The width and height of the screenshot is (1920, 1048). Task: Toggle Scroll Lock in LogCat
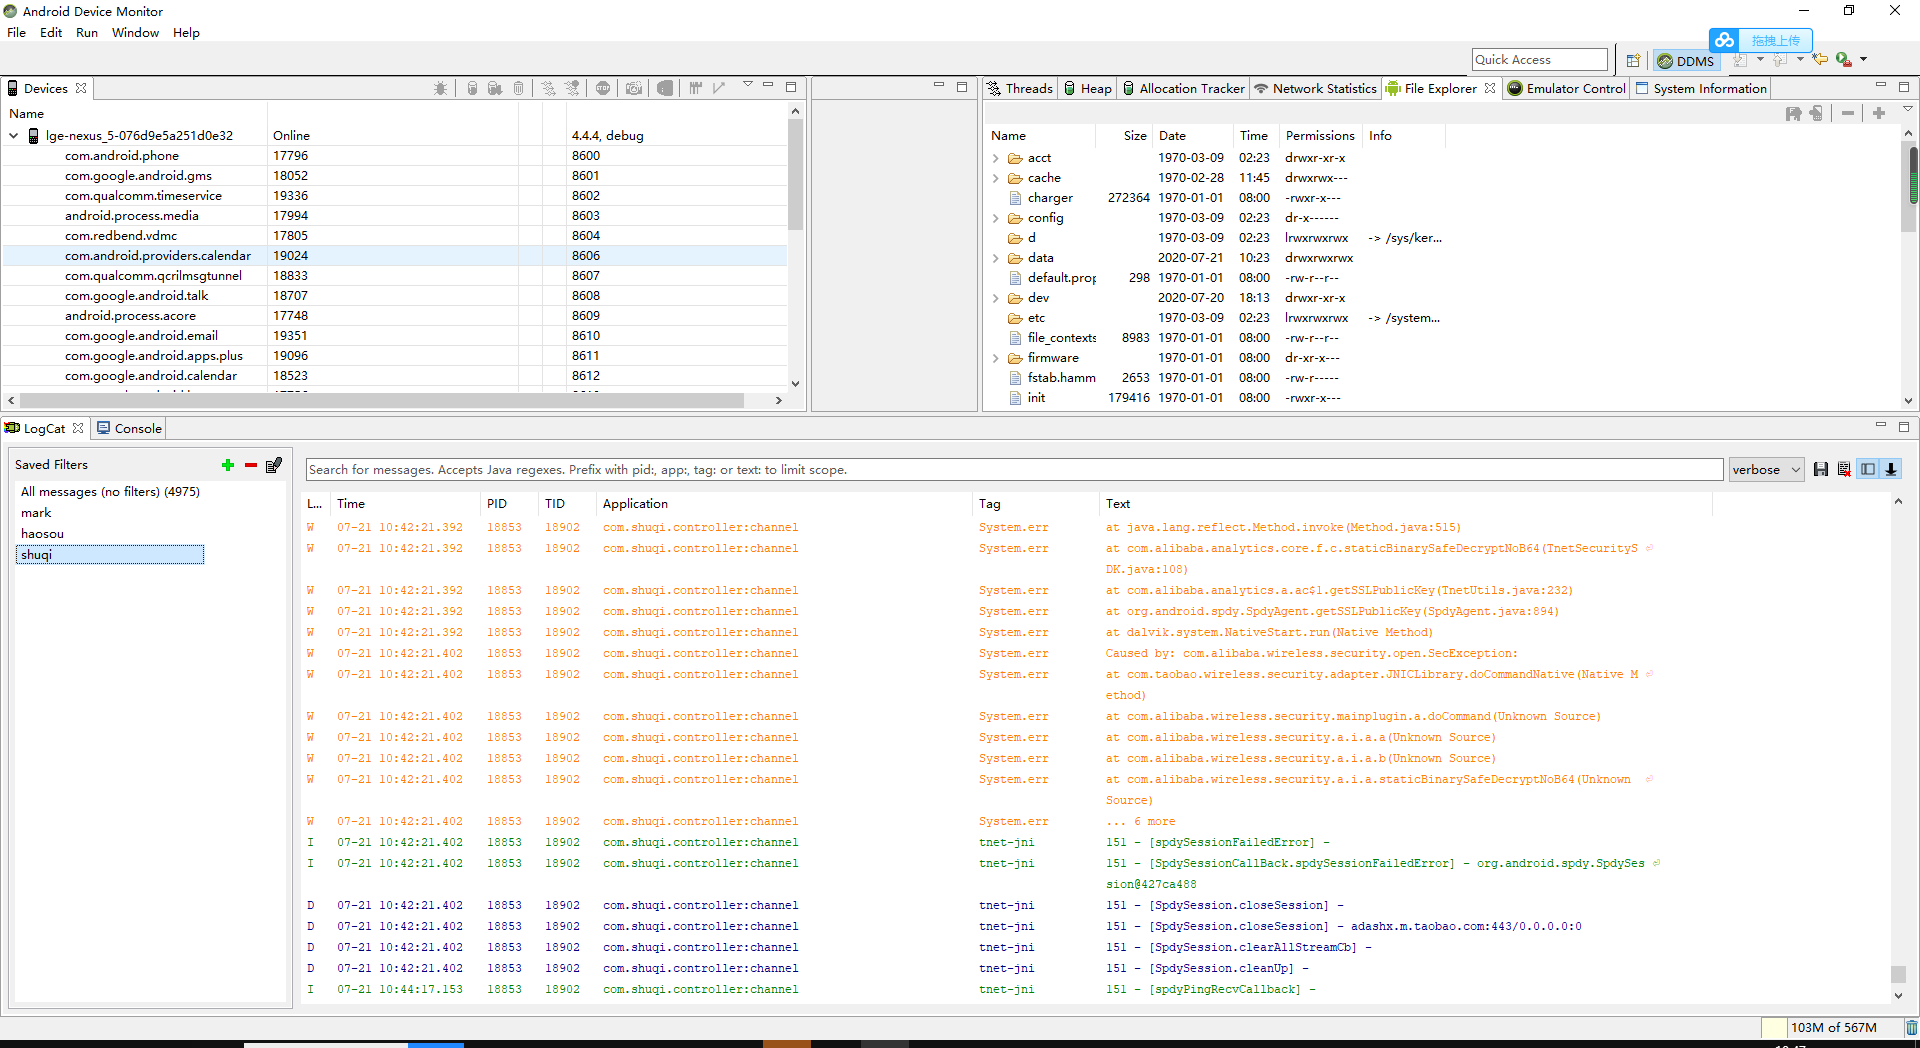click(1891, 469)
